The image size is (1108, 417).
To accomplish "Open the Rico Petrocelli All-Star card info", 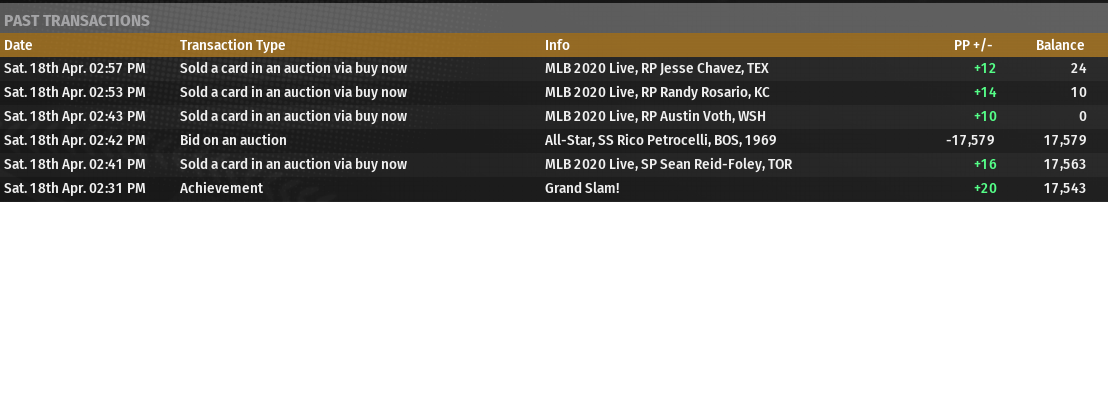I will 660,141.
